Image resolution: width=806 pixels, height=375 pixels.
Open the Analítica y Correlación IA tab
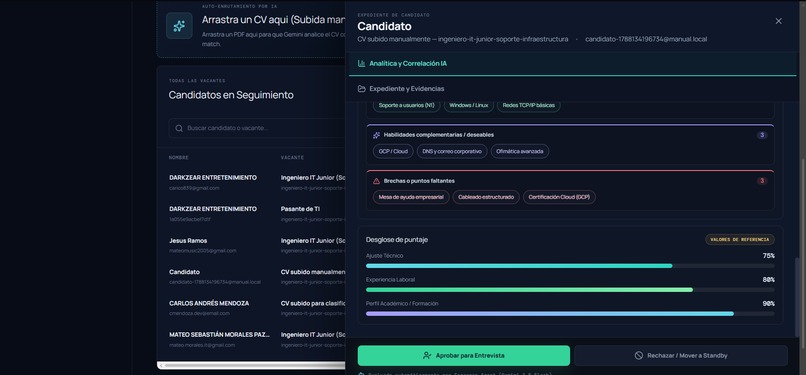pyautogui.click(x=572, y=64)
